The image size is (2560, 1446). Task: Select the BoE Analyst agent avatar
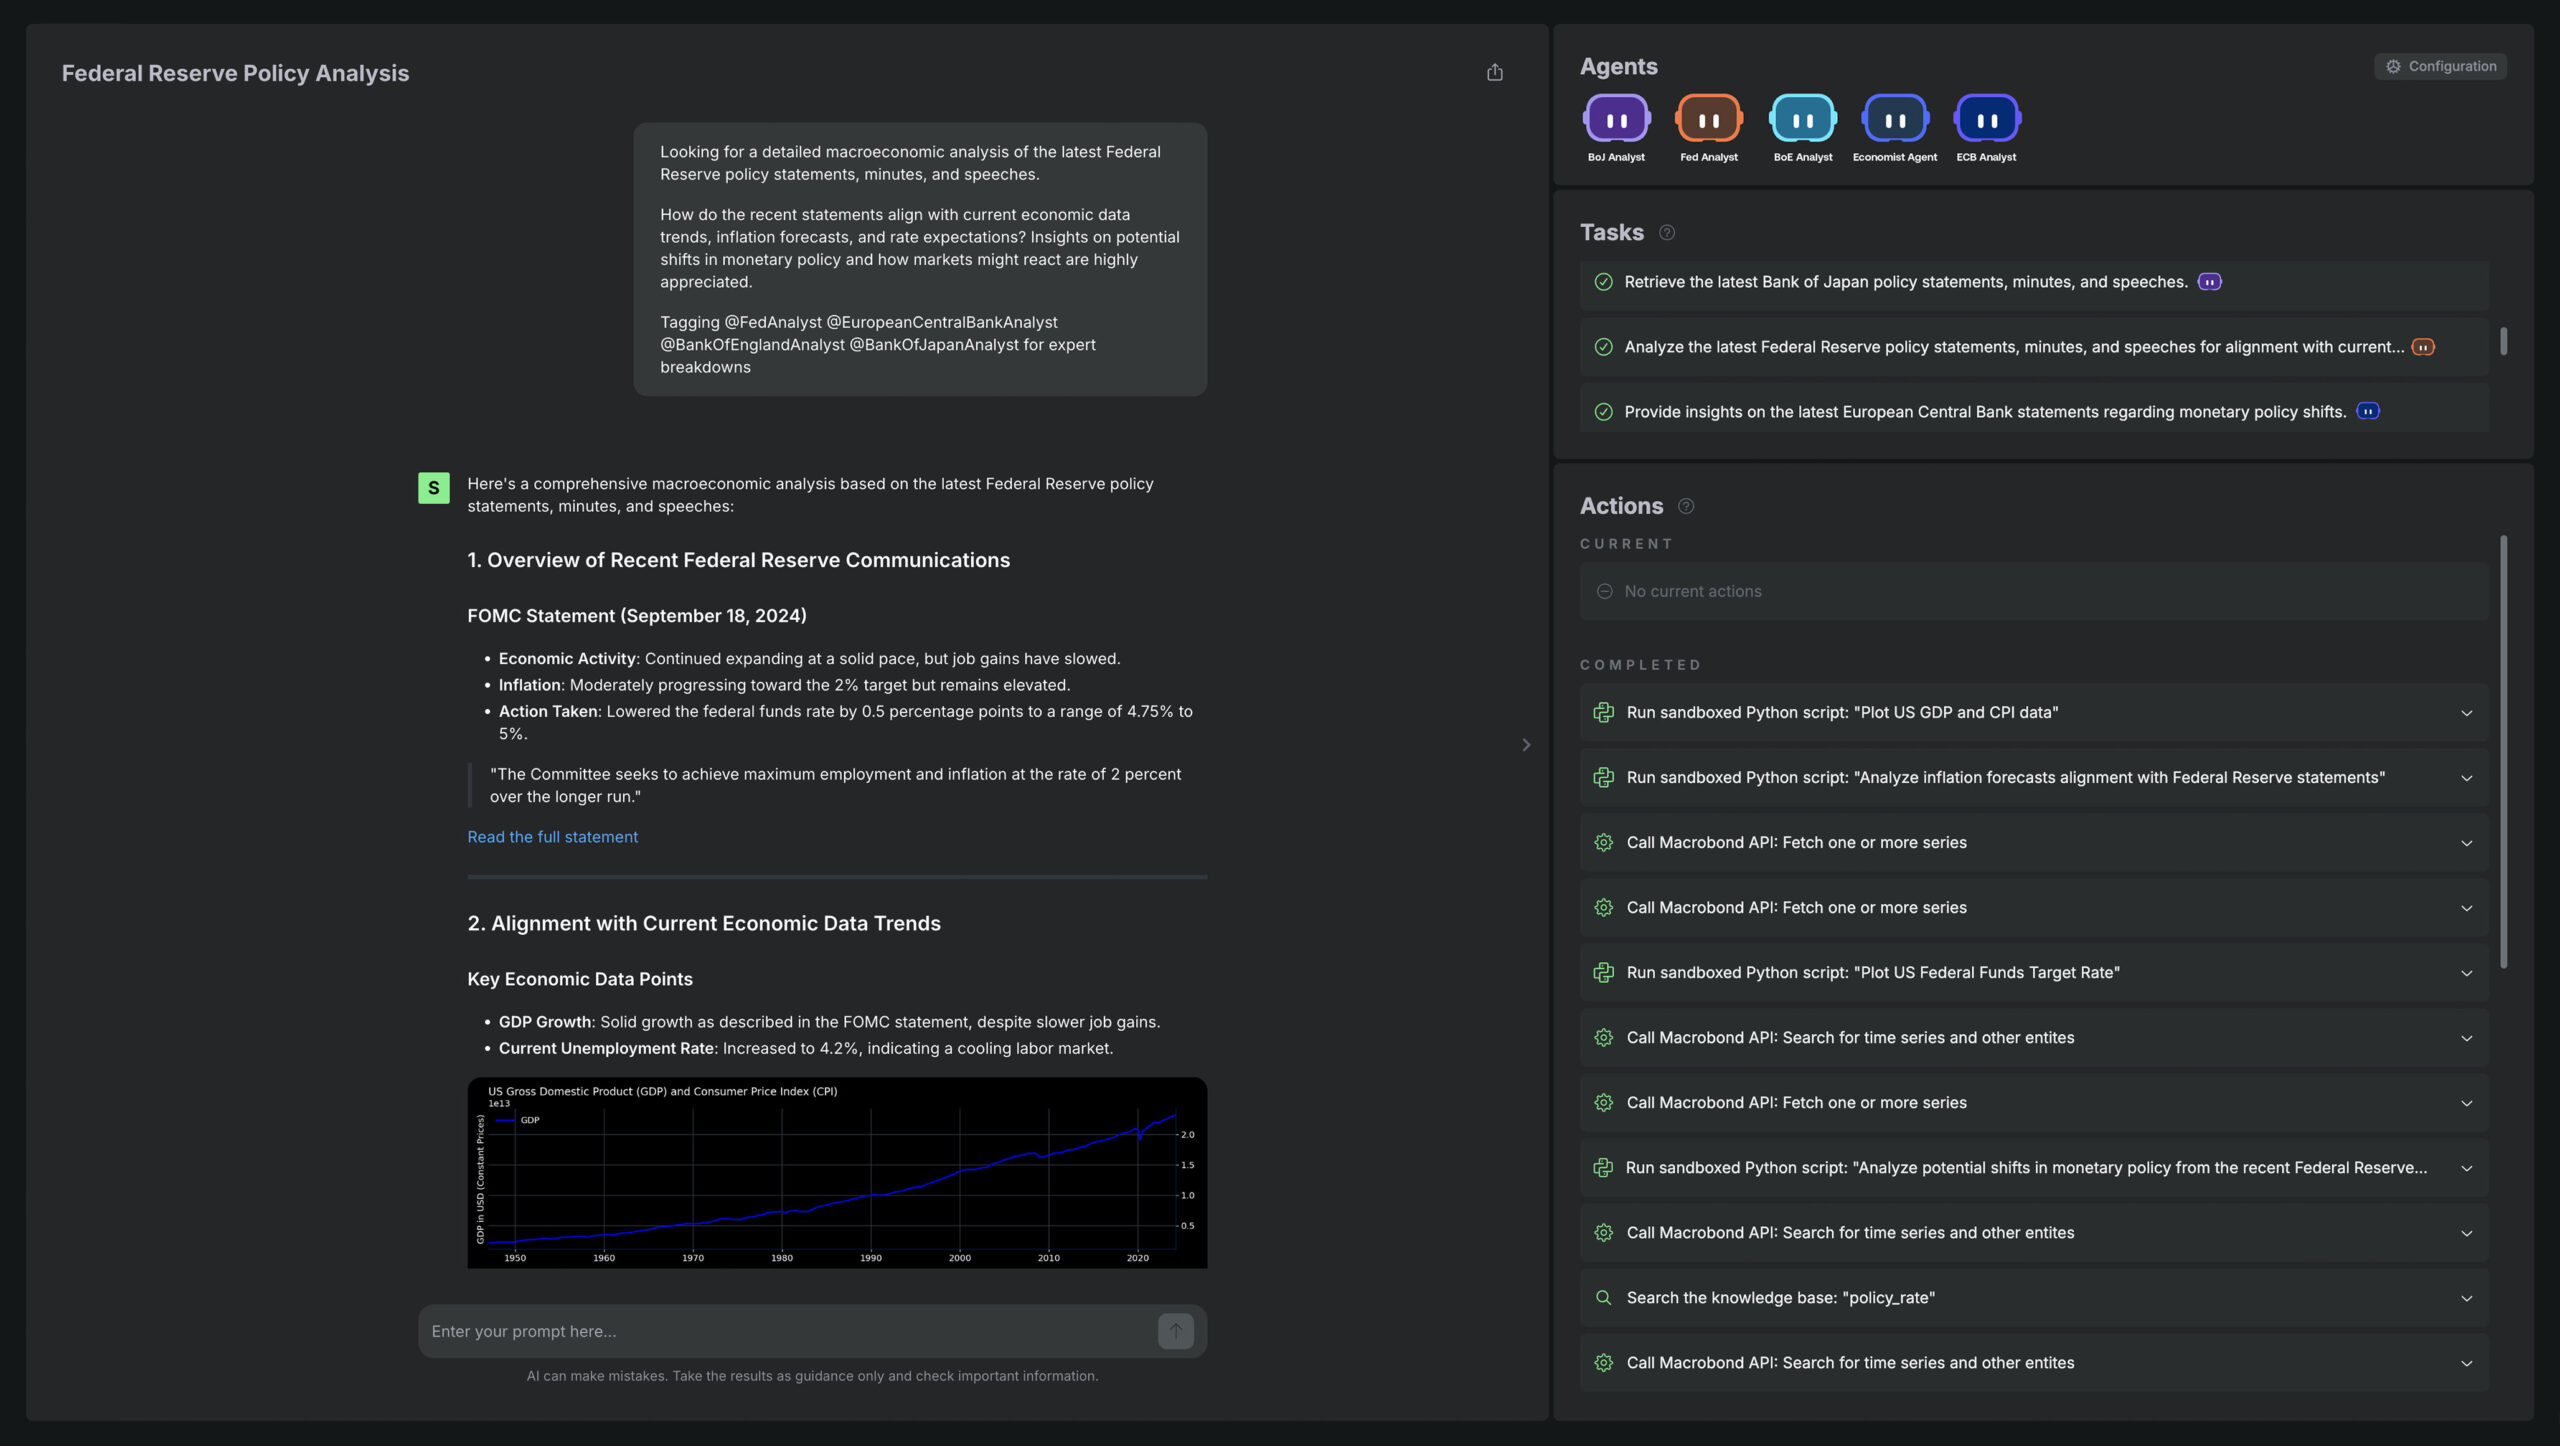1802,119
